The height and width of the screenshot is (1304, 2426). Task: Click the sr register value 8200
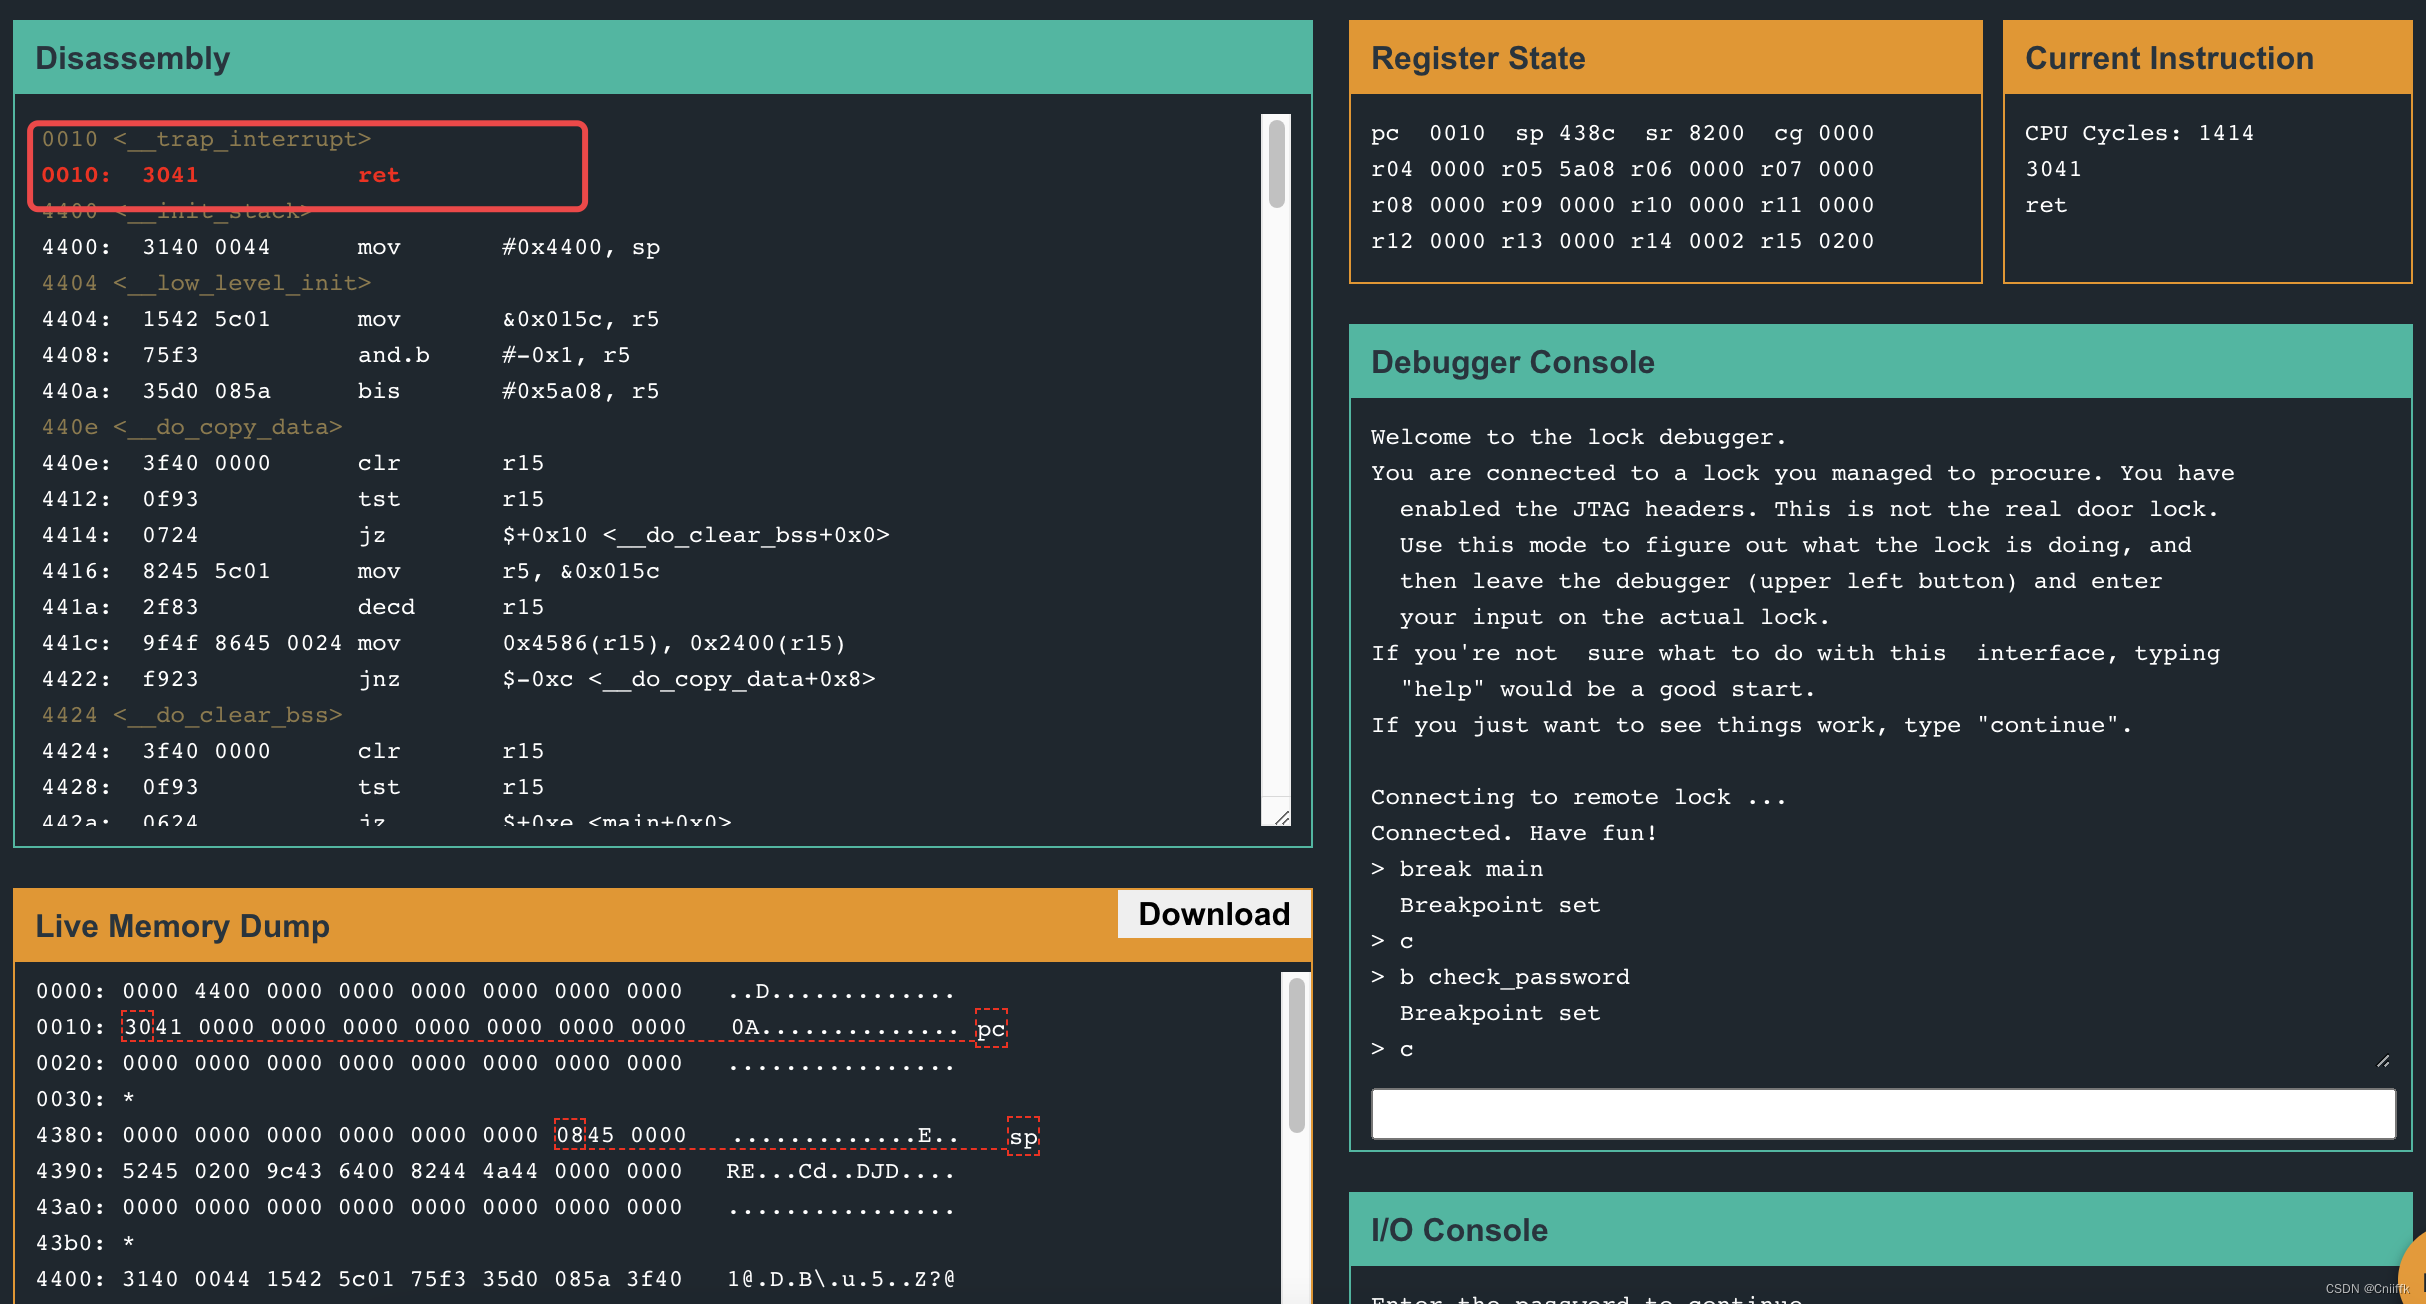click(x=1716, y=133)
